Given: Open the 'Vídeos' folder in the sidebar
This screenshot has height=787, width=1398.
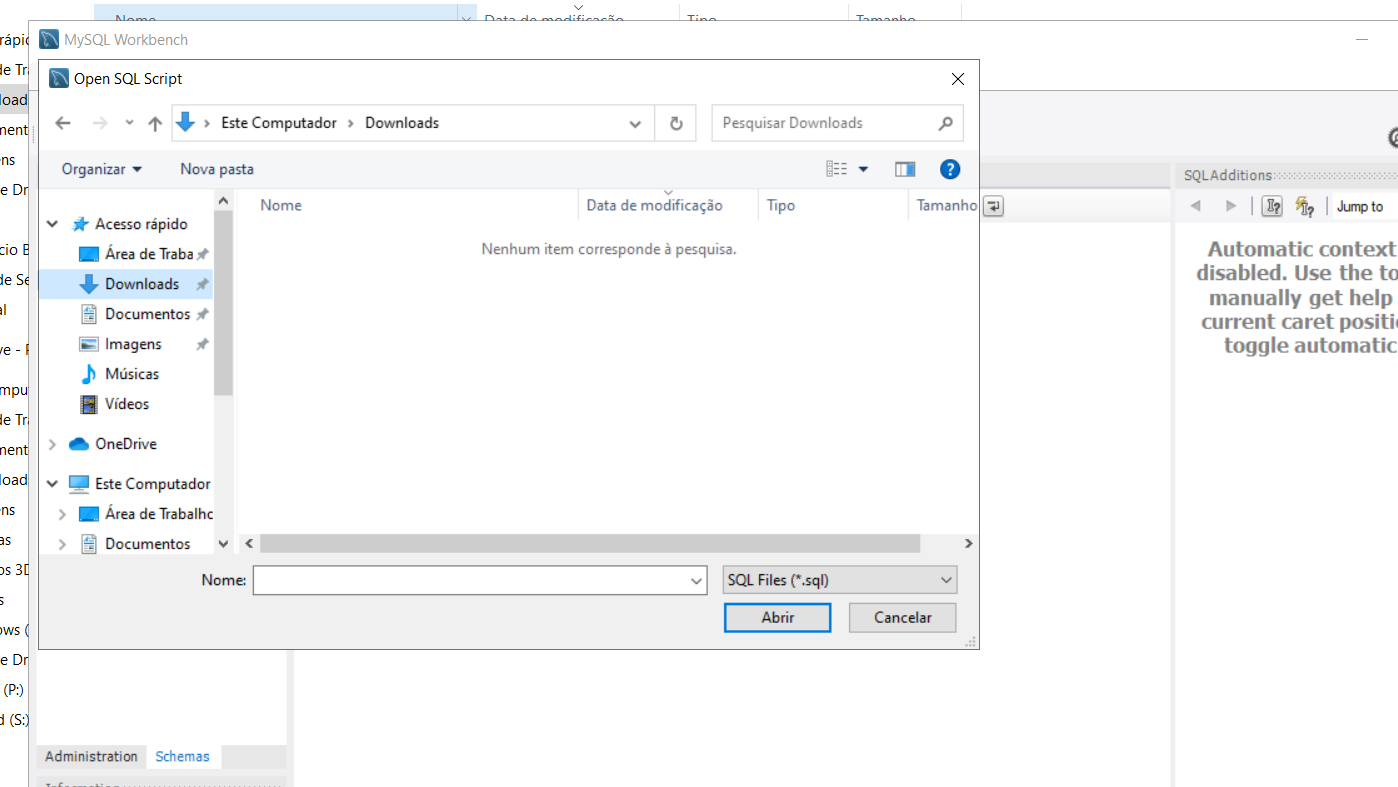Looking at the screenshot, I should coord(127,404).
